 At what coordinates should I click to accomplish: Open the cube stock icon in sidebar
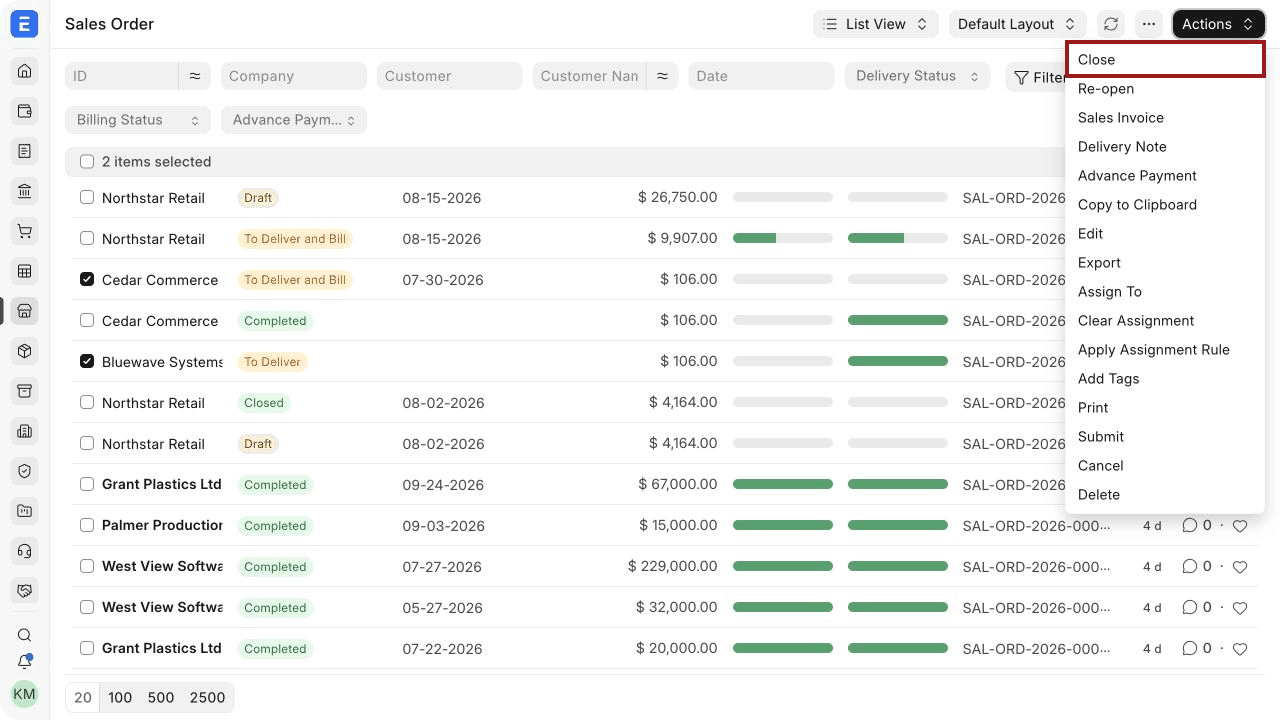(x=25, y=350)
